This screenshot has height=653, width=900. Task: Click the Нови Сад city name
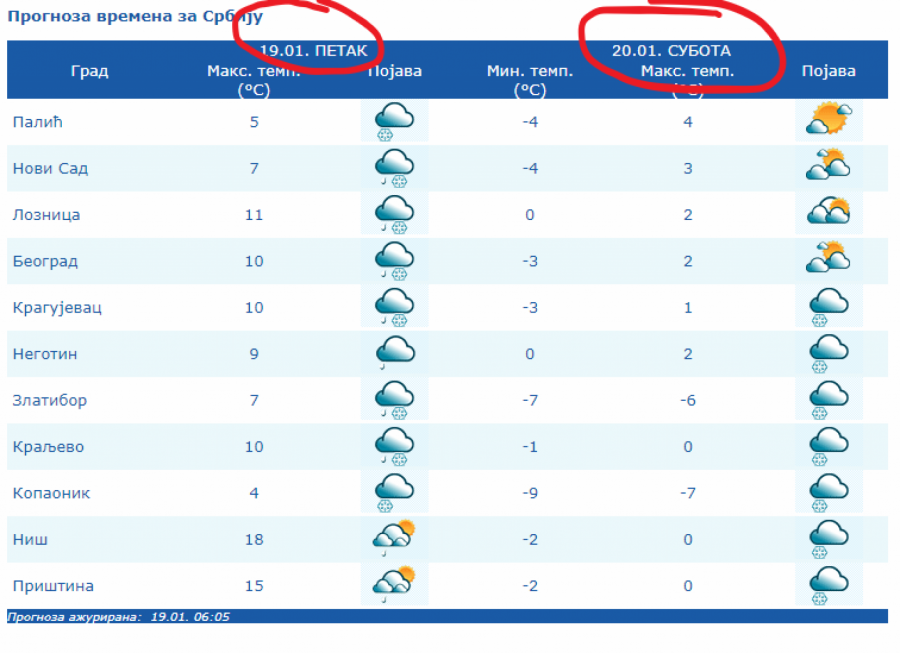coord(50,168)
